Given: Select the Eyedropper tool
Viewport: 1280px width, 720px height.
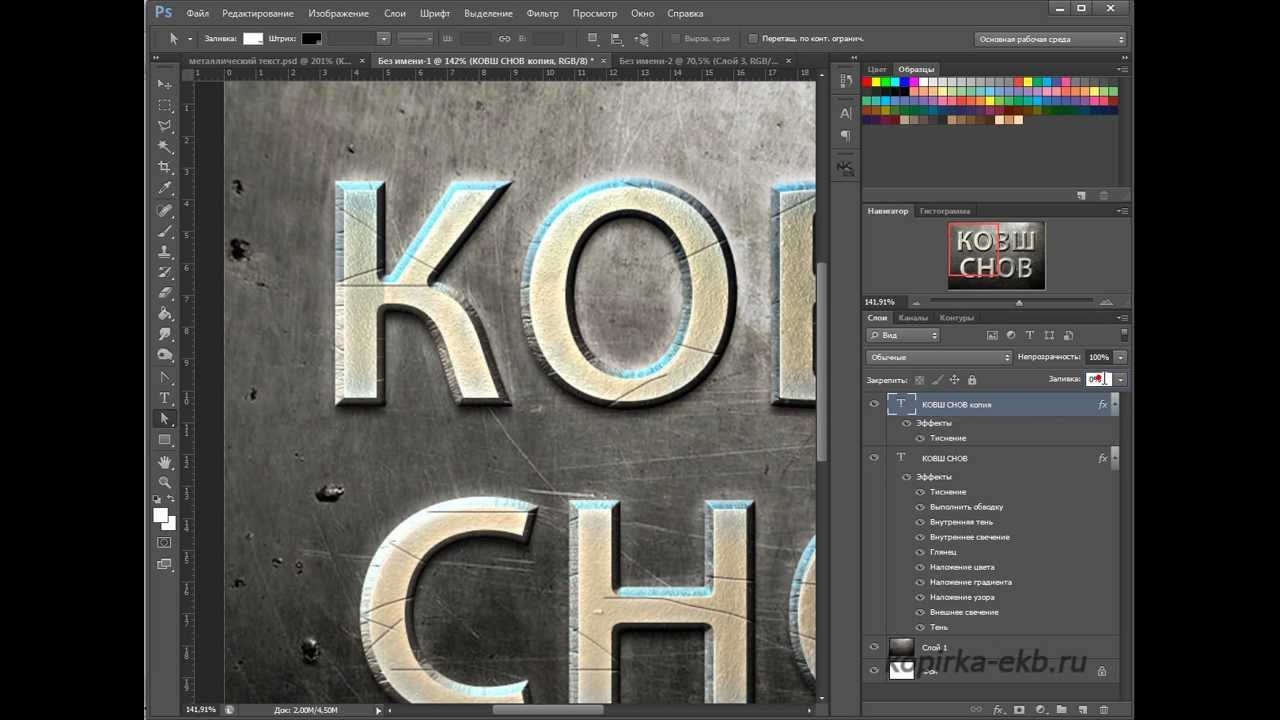Looking at the screenshot, I should tap(165, 189).
